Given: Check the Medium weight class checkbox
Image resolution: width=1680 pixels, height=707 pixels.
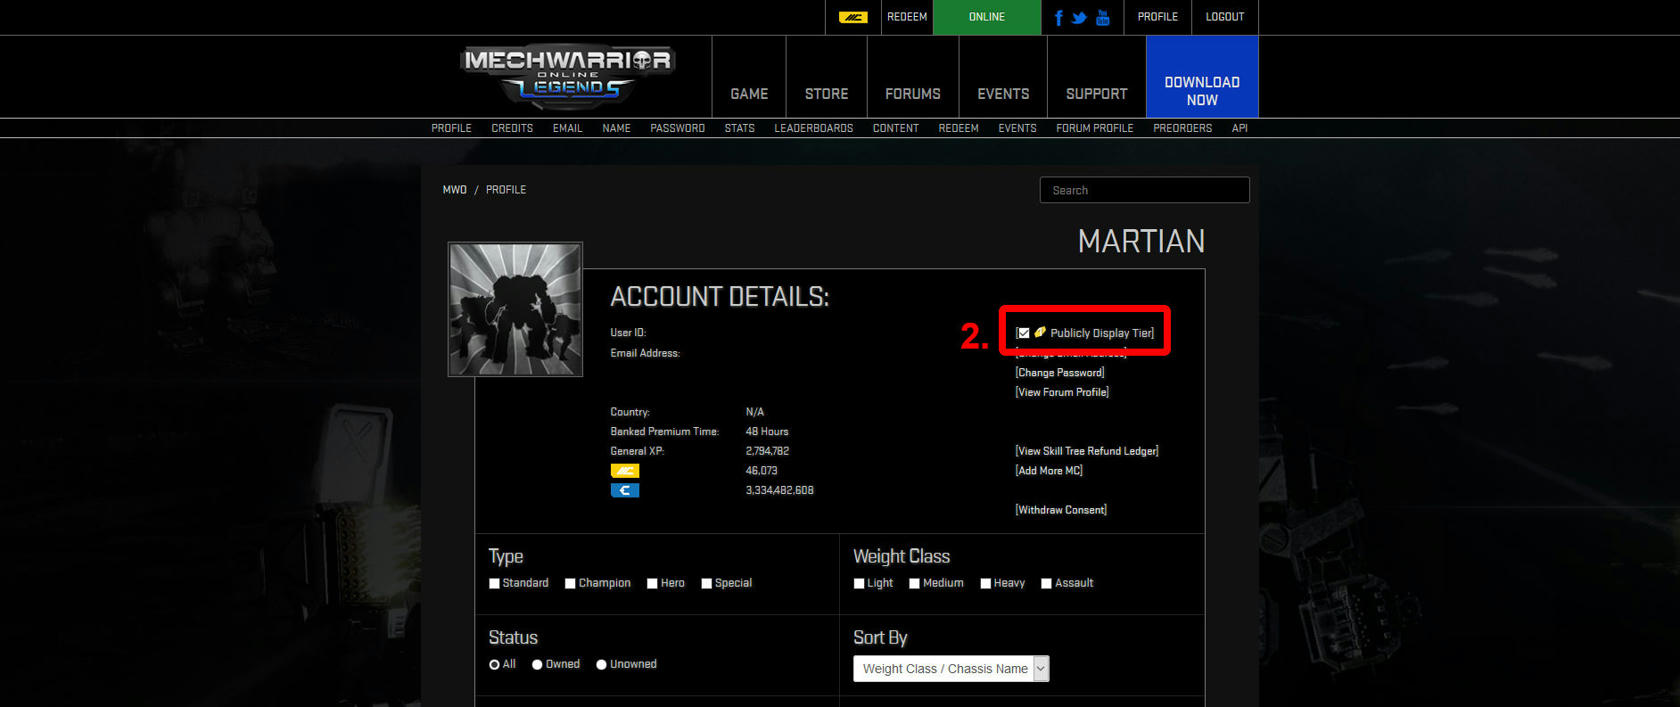Looking at the screenshot, I should click(914, 583).
